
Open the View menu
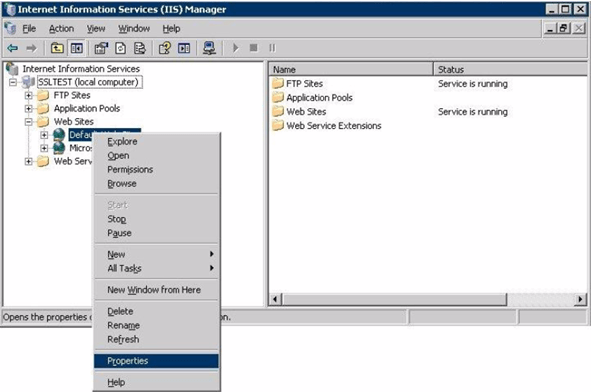96,29
